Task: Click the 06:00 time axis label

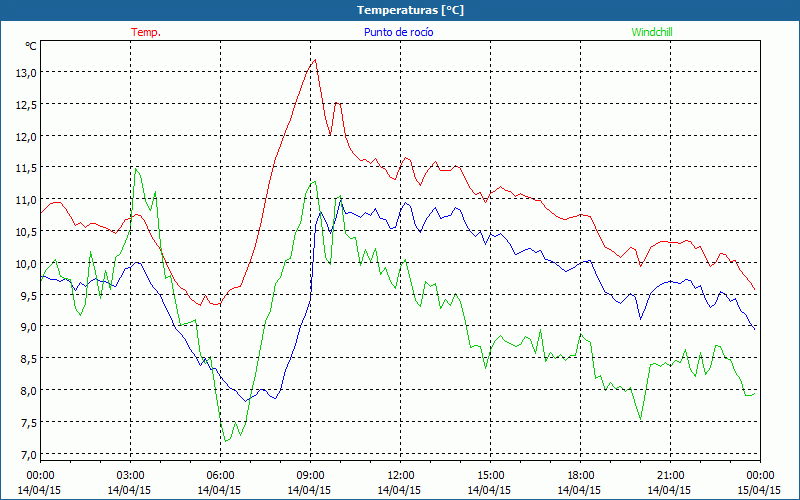Action: coord(220,476)
